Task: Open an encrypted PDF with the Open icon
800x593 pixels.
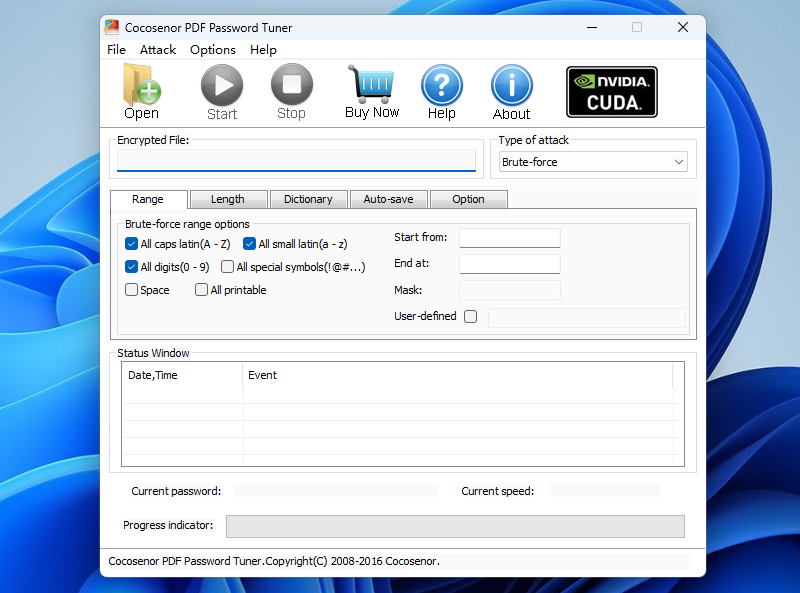Action: tap(141, 91)
